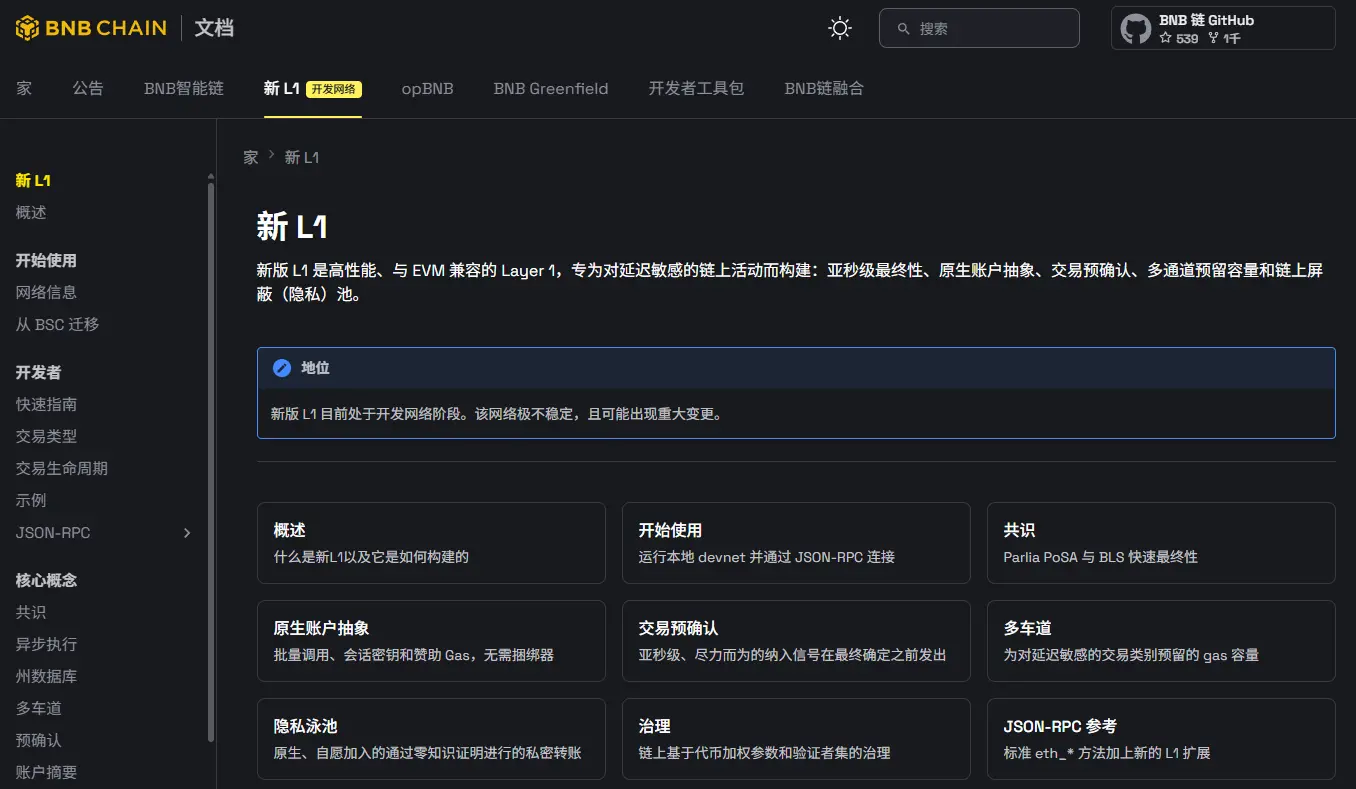The height and width of the screenshot is (789, 1356).
Task: Open the BNB链融合 tab
Action: tap(824, 88)
